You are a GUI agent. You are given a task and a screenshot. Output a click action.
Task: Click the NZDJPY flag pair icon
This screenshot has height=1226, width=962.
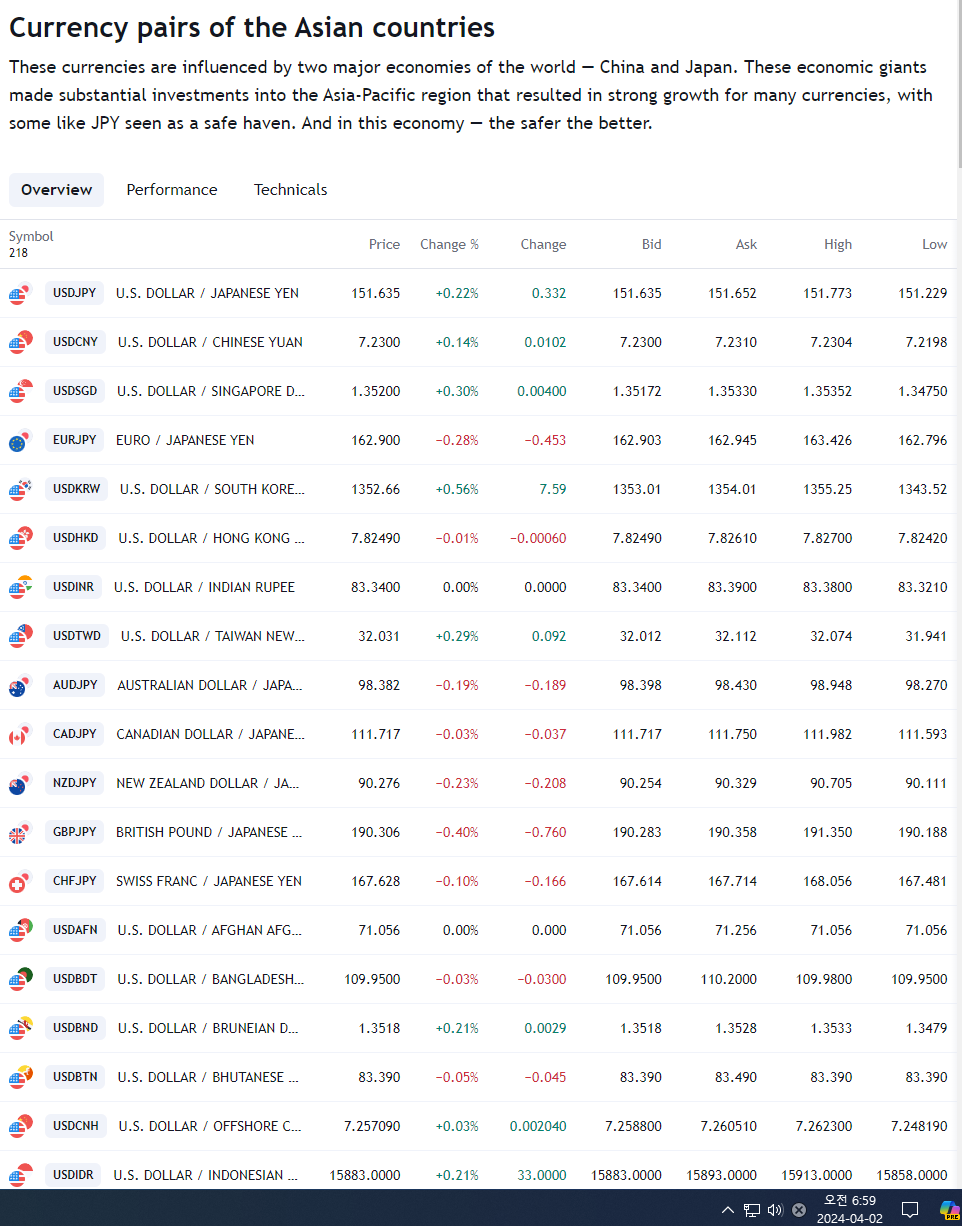coord(20,784)
